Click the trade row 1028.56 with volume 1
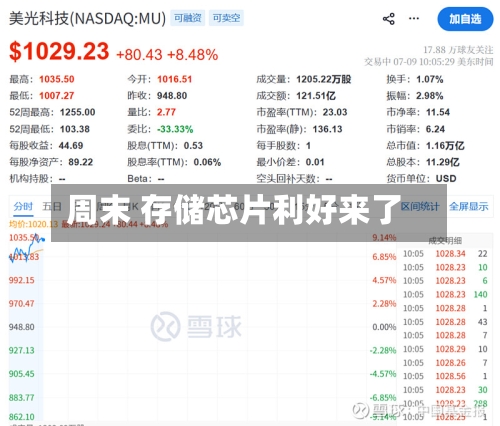 tap(445, 376)
